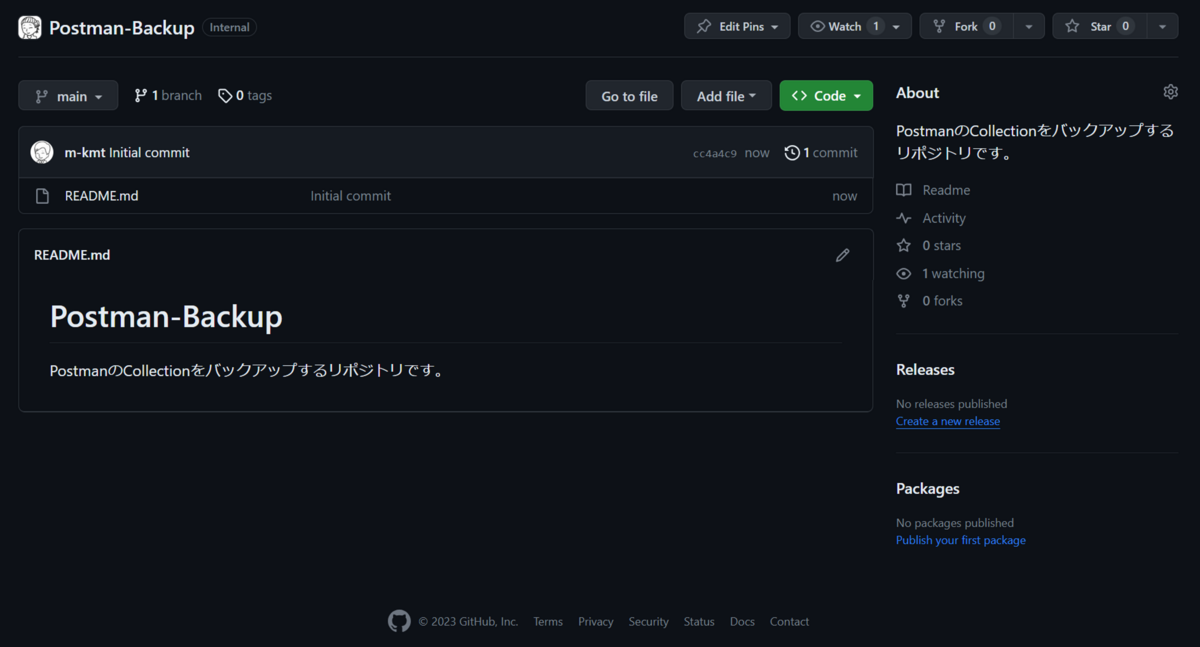The height and width of the screenshot is (647, 1200).
Task: Open the Initial commit link in README.md row
Action: click(350, 196)
